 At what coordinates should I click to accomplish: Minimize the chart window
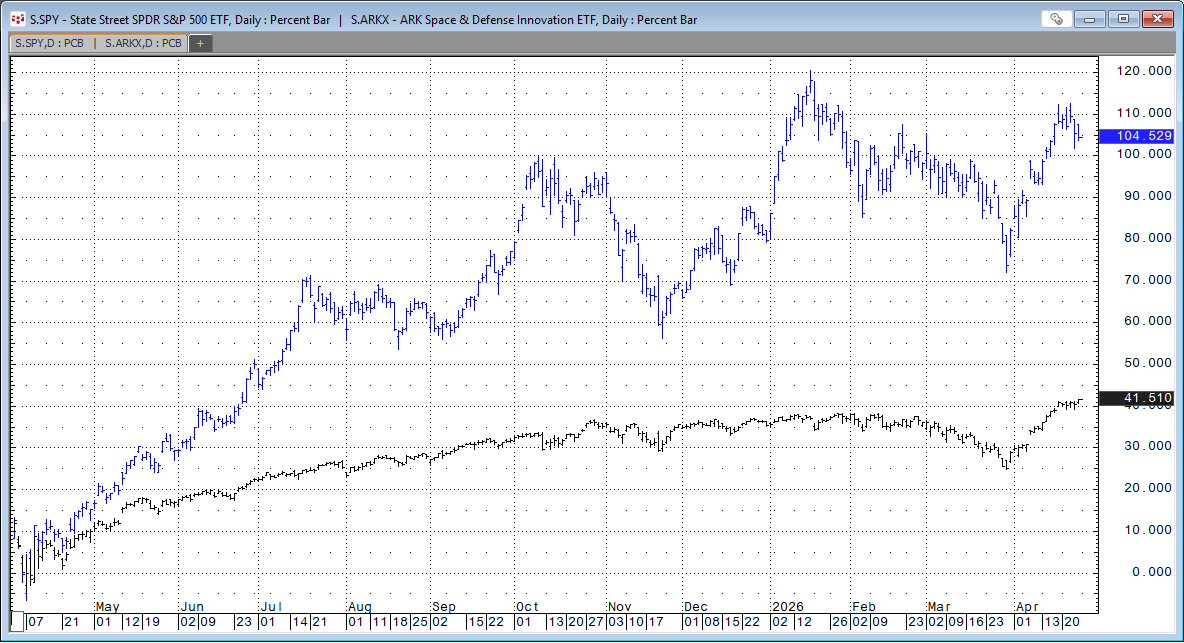[x=1093, y=19]
